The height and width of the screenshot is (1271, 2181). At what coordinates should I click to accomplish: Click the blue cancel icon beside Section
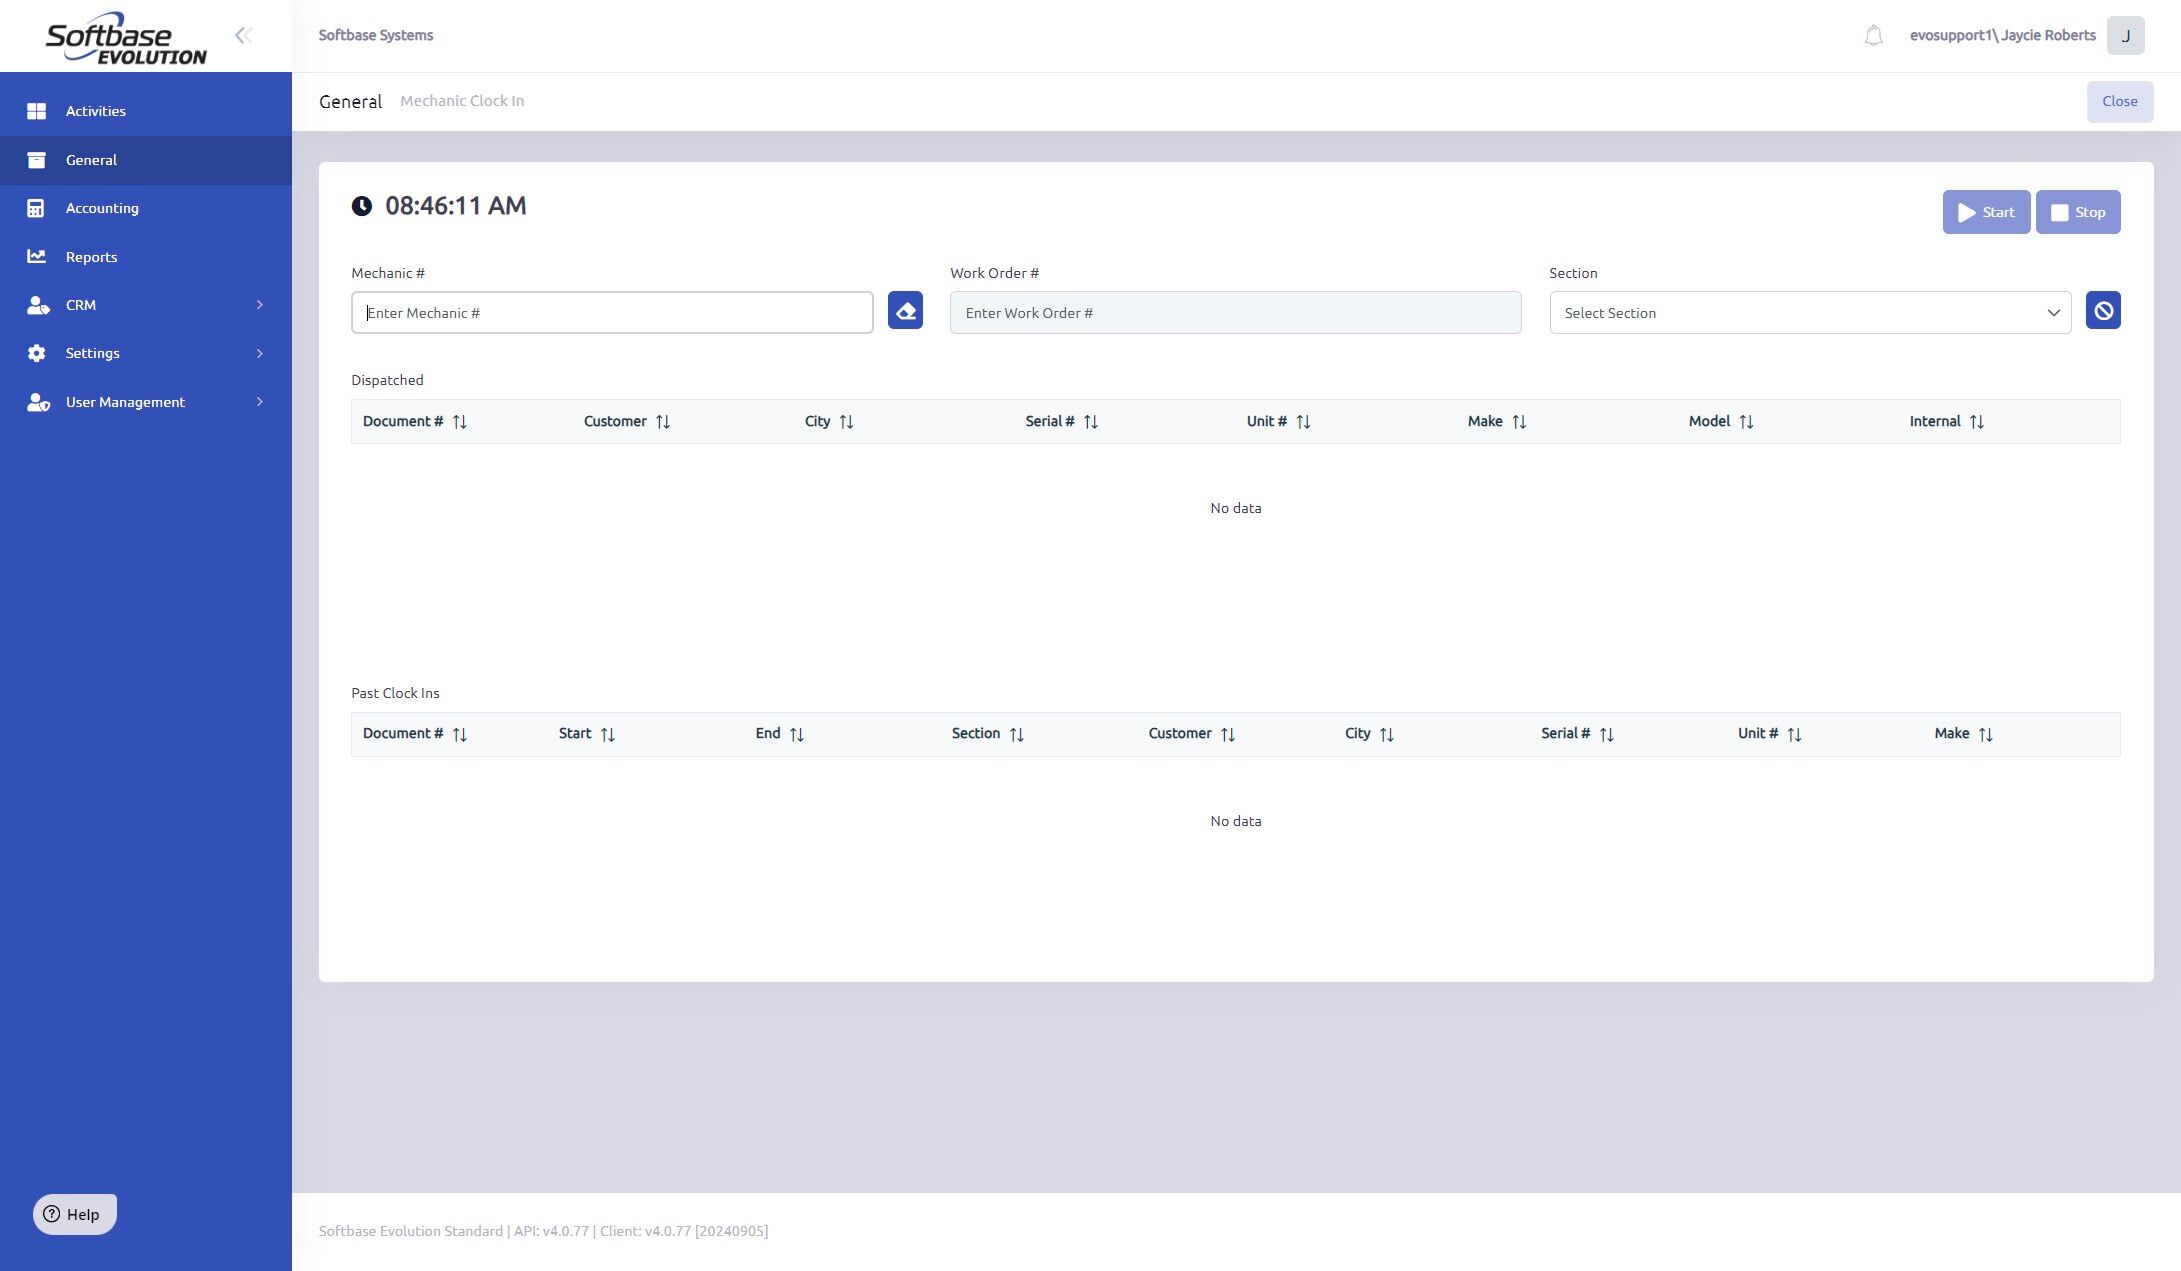(2102, 311)
